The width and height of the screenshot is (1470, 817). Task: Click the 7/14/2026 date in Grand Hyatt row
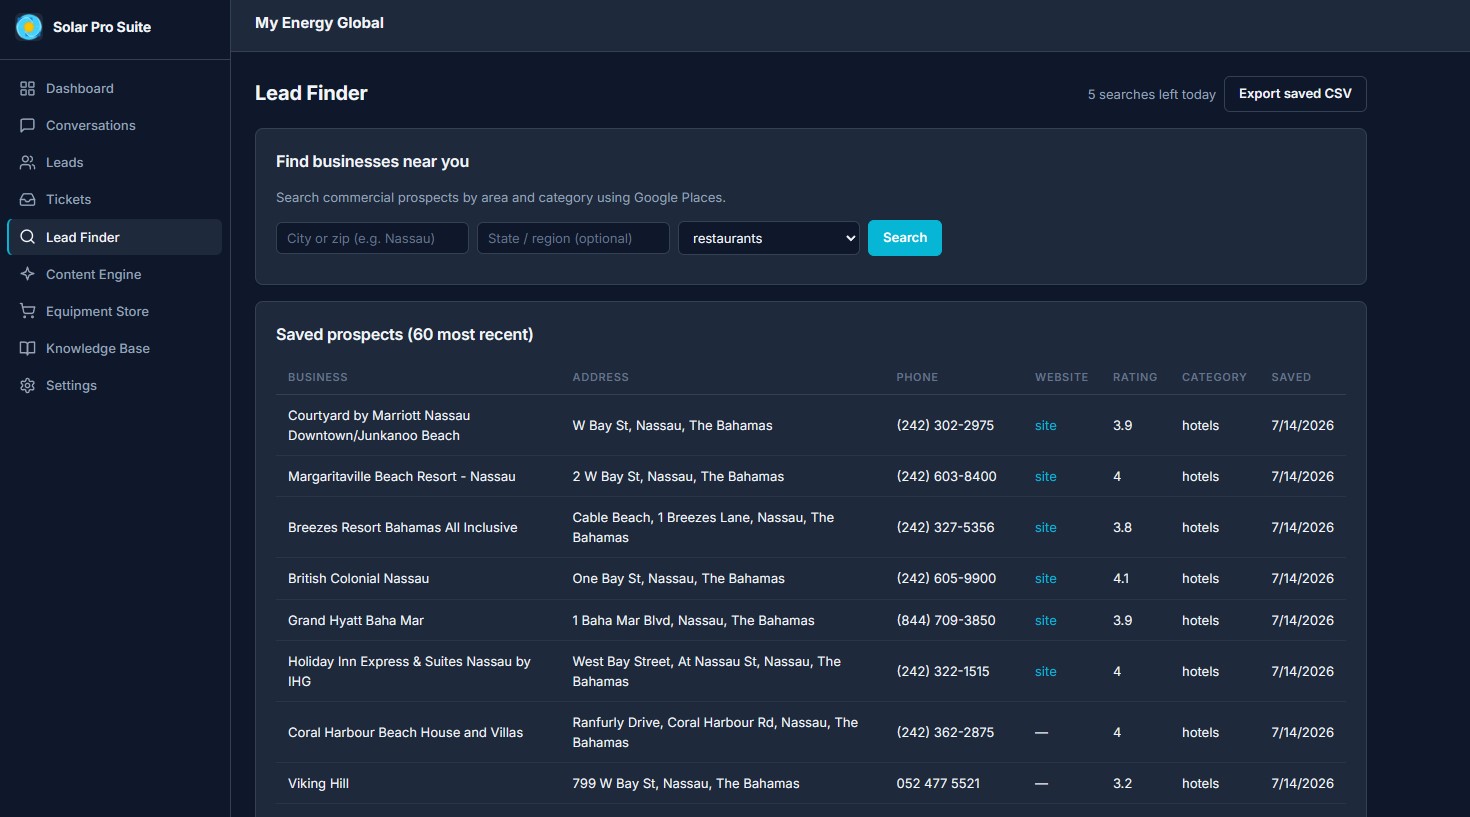click(1302, 620)
